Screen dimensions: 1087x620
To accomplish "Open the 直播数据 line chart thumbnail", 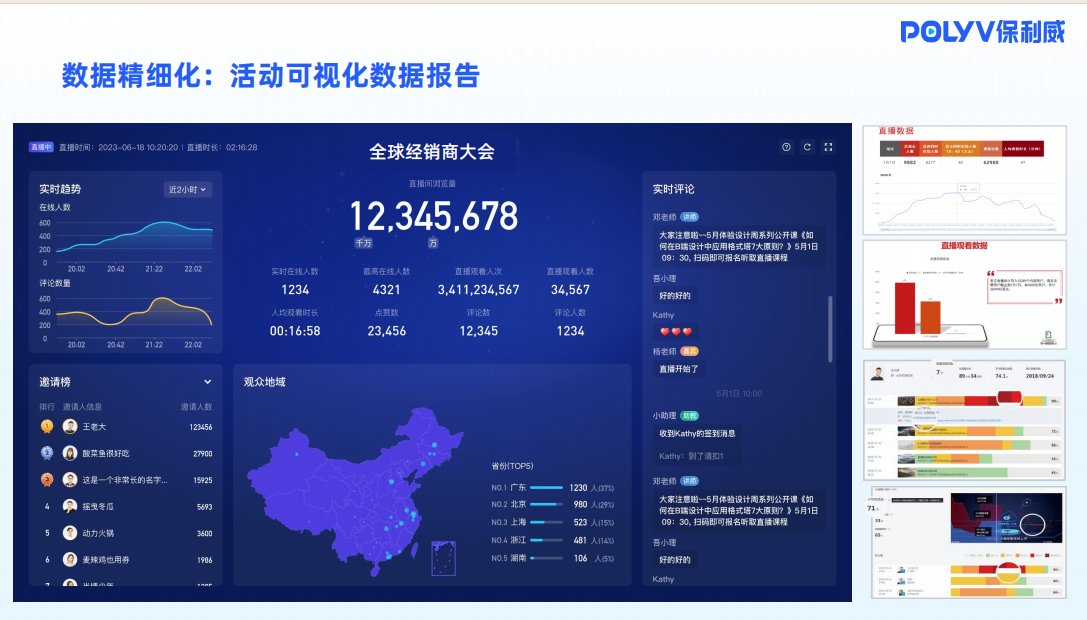I will (x=964, y=179).
